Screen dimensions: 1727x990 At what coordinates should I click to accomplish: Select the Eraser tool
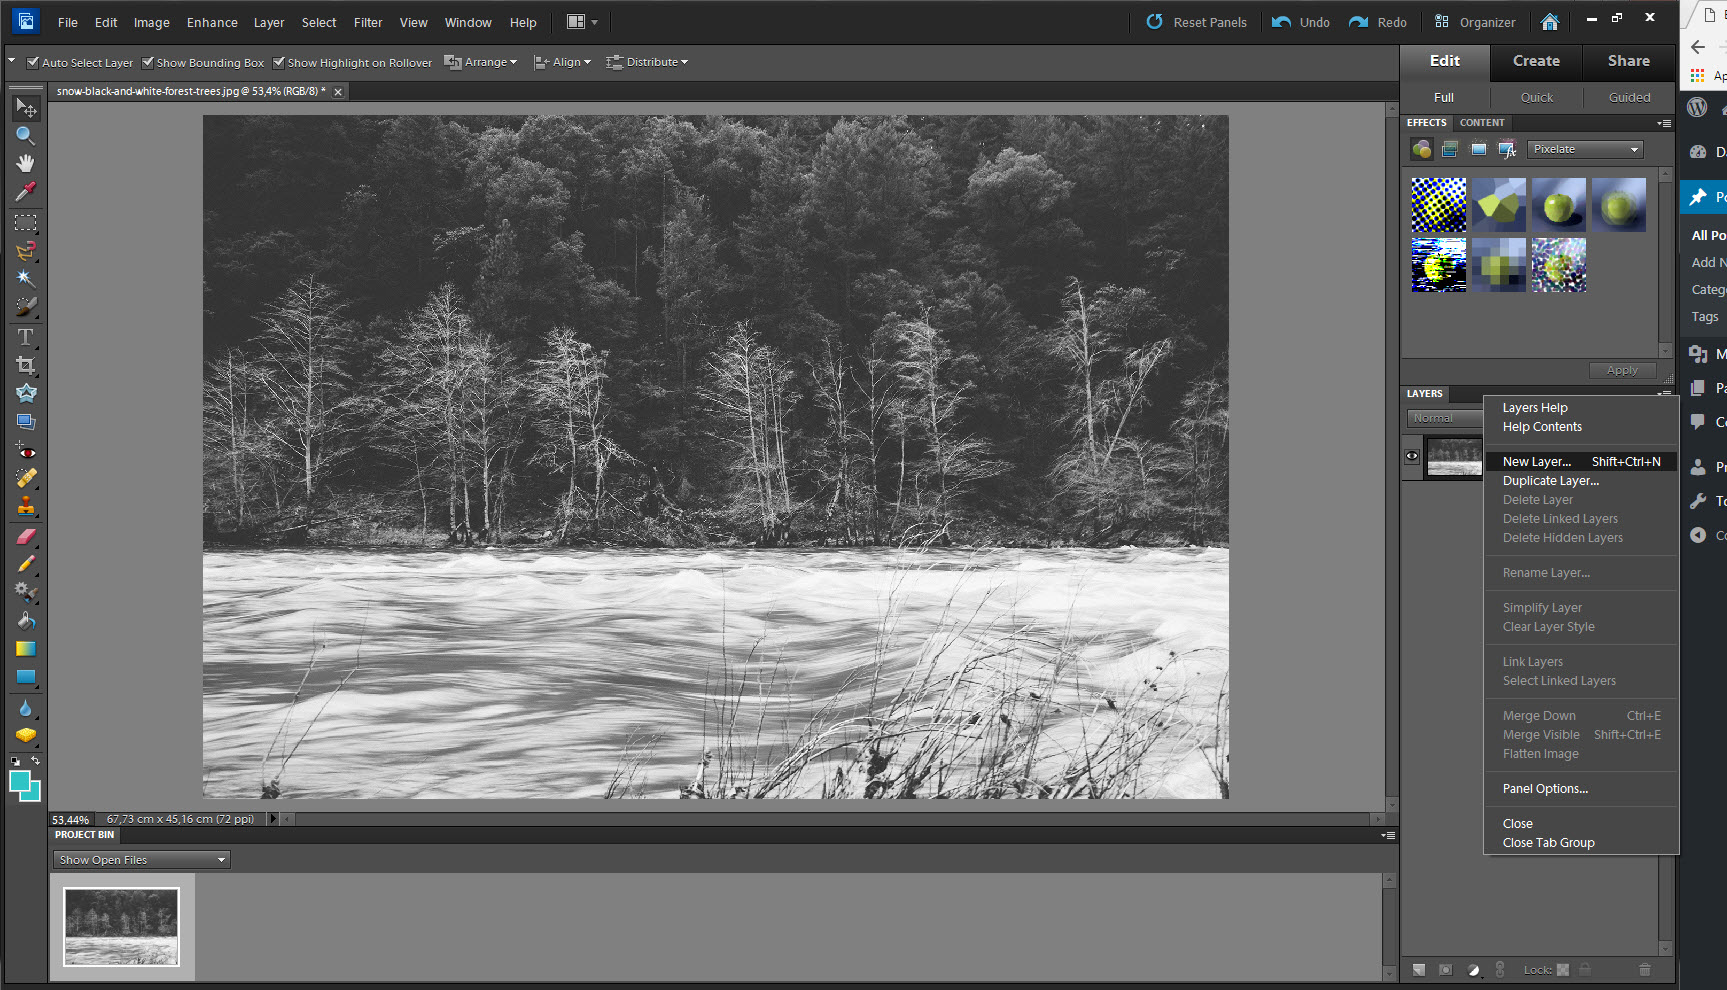tap(25, 537)
